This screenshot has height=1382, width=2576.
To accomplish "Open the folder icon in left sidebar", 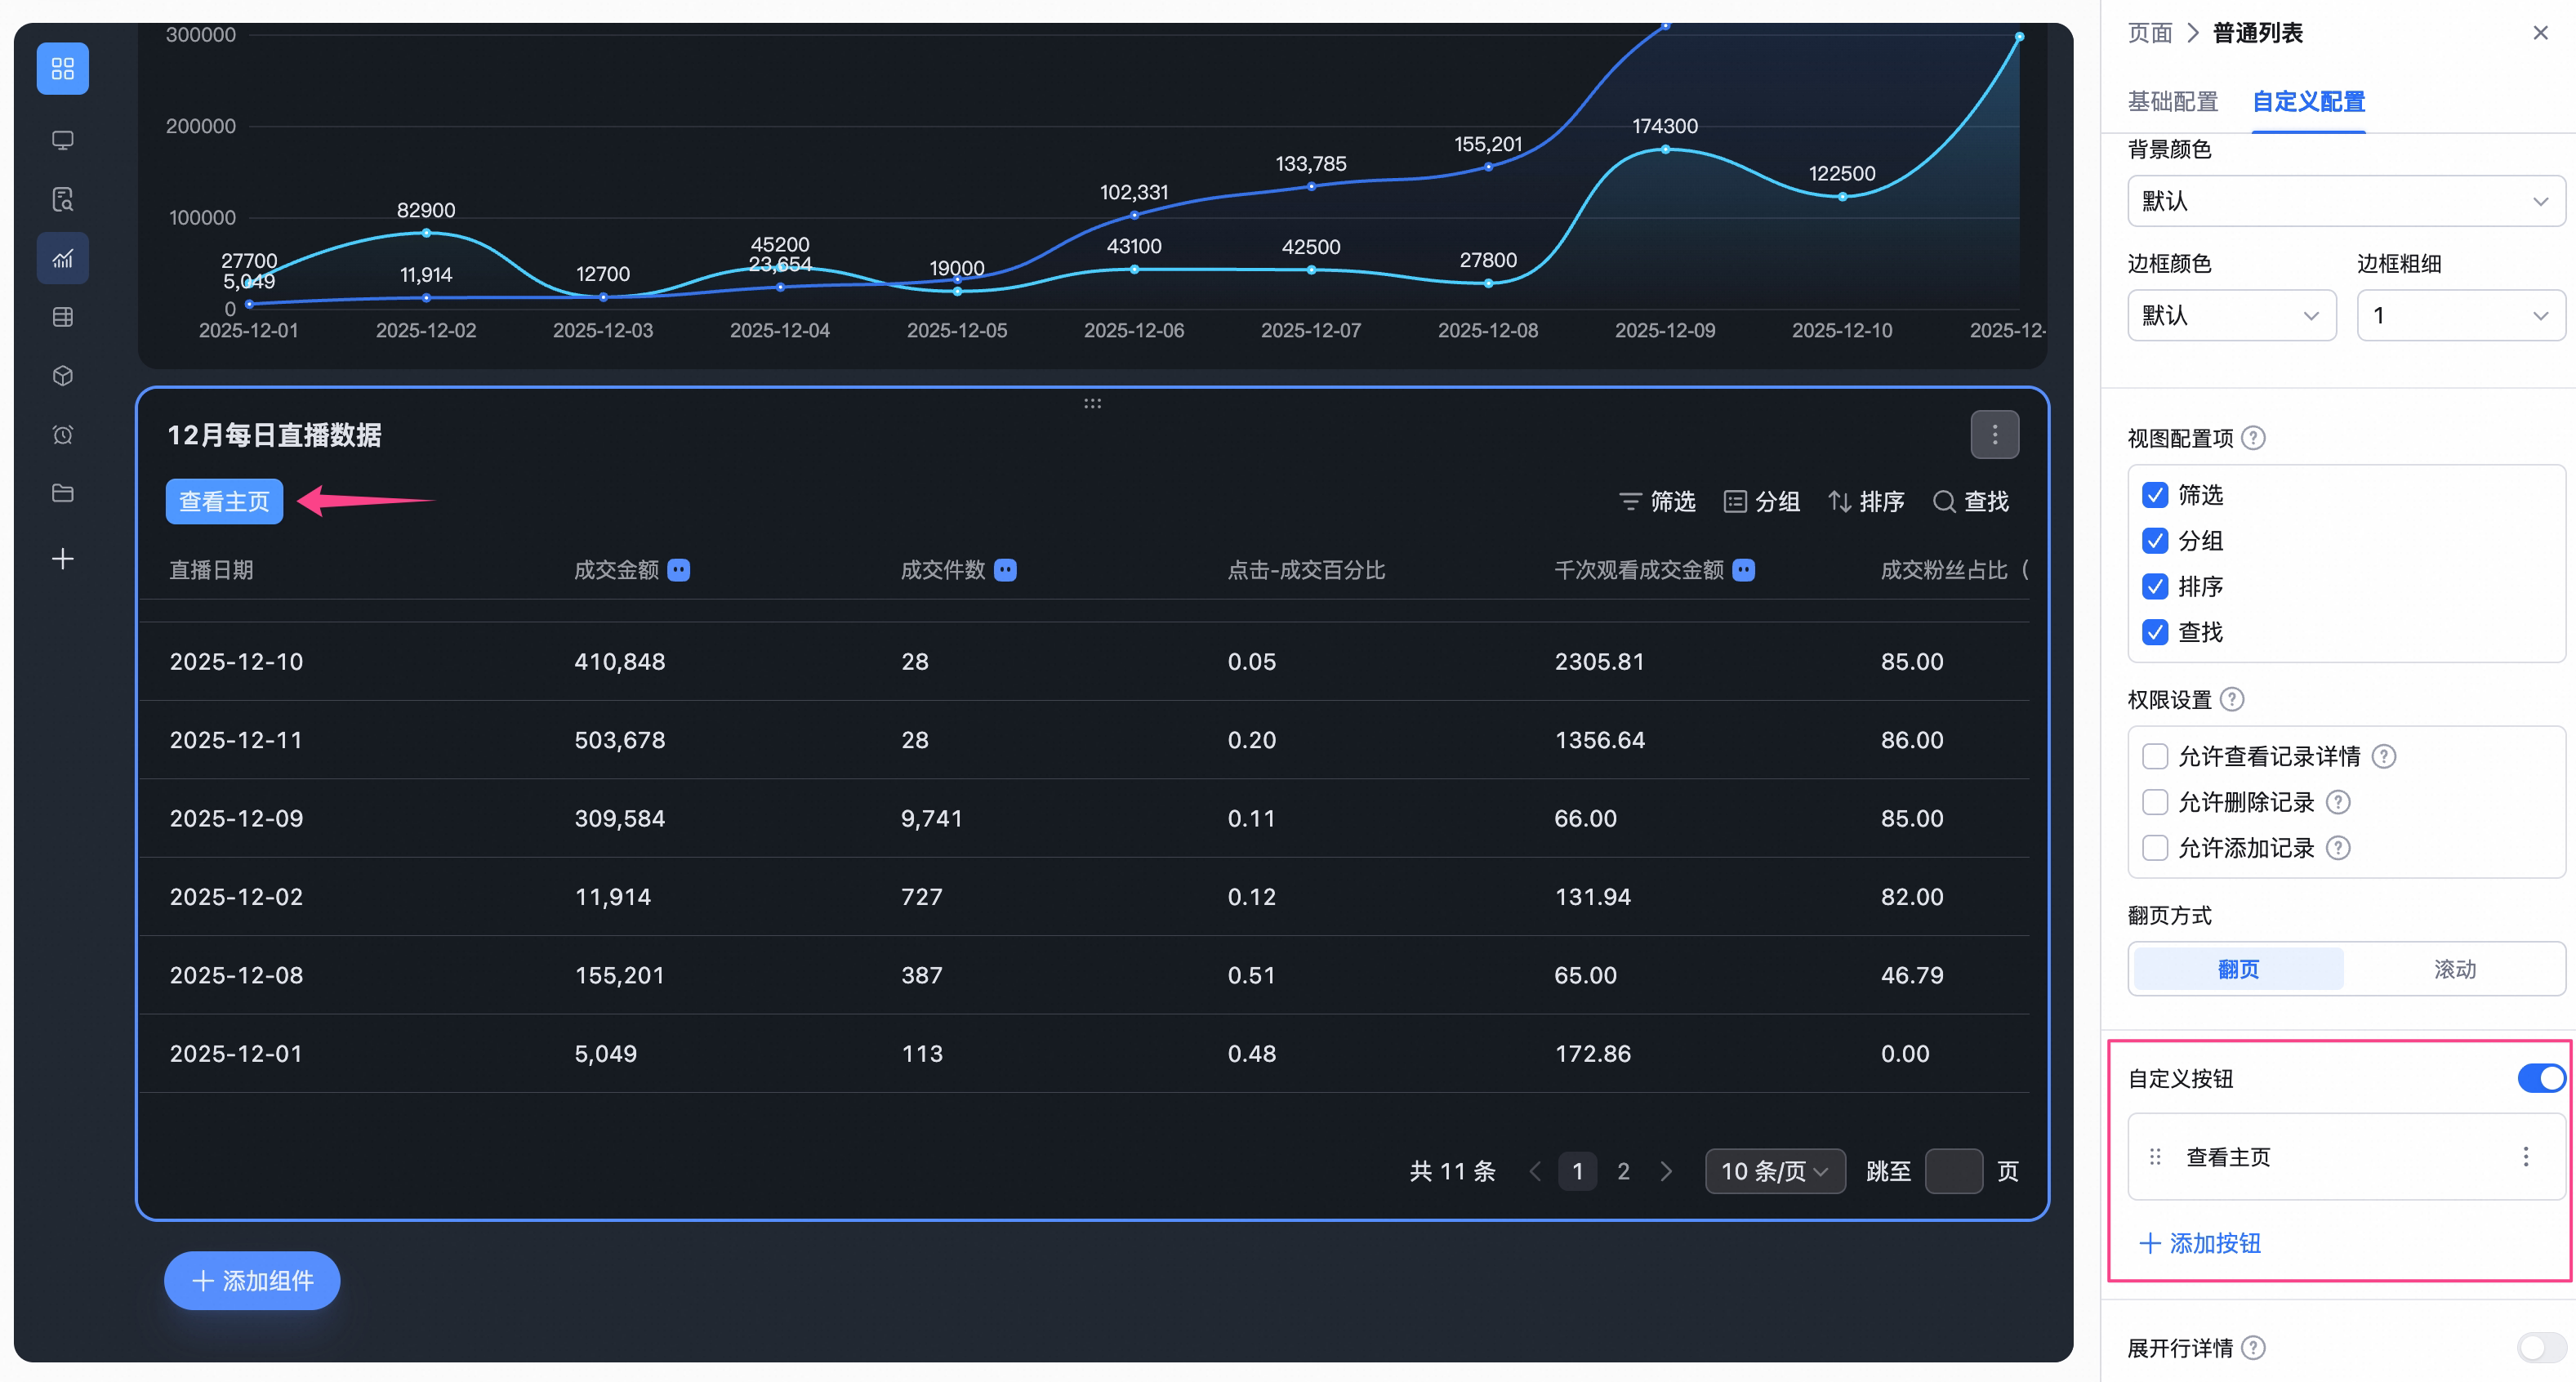I will tap(62, 493).
